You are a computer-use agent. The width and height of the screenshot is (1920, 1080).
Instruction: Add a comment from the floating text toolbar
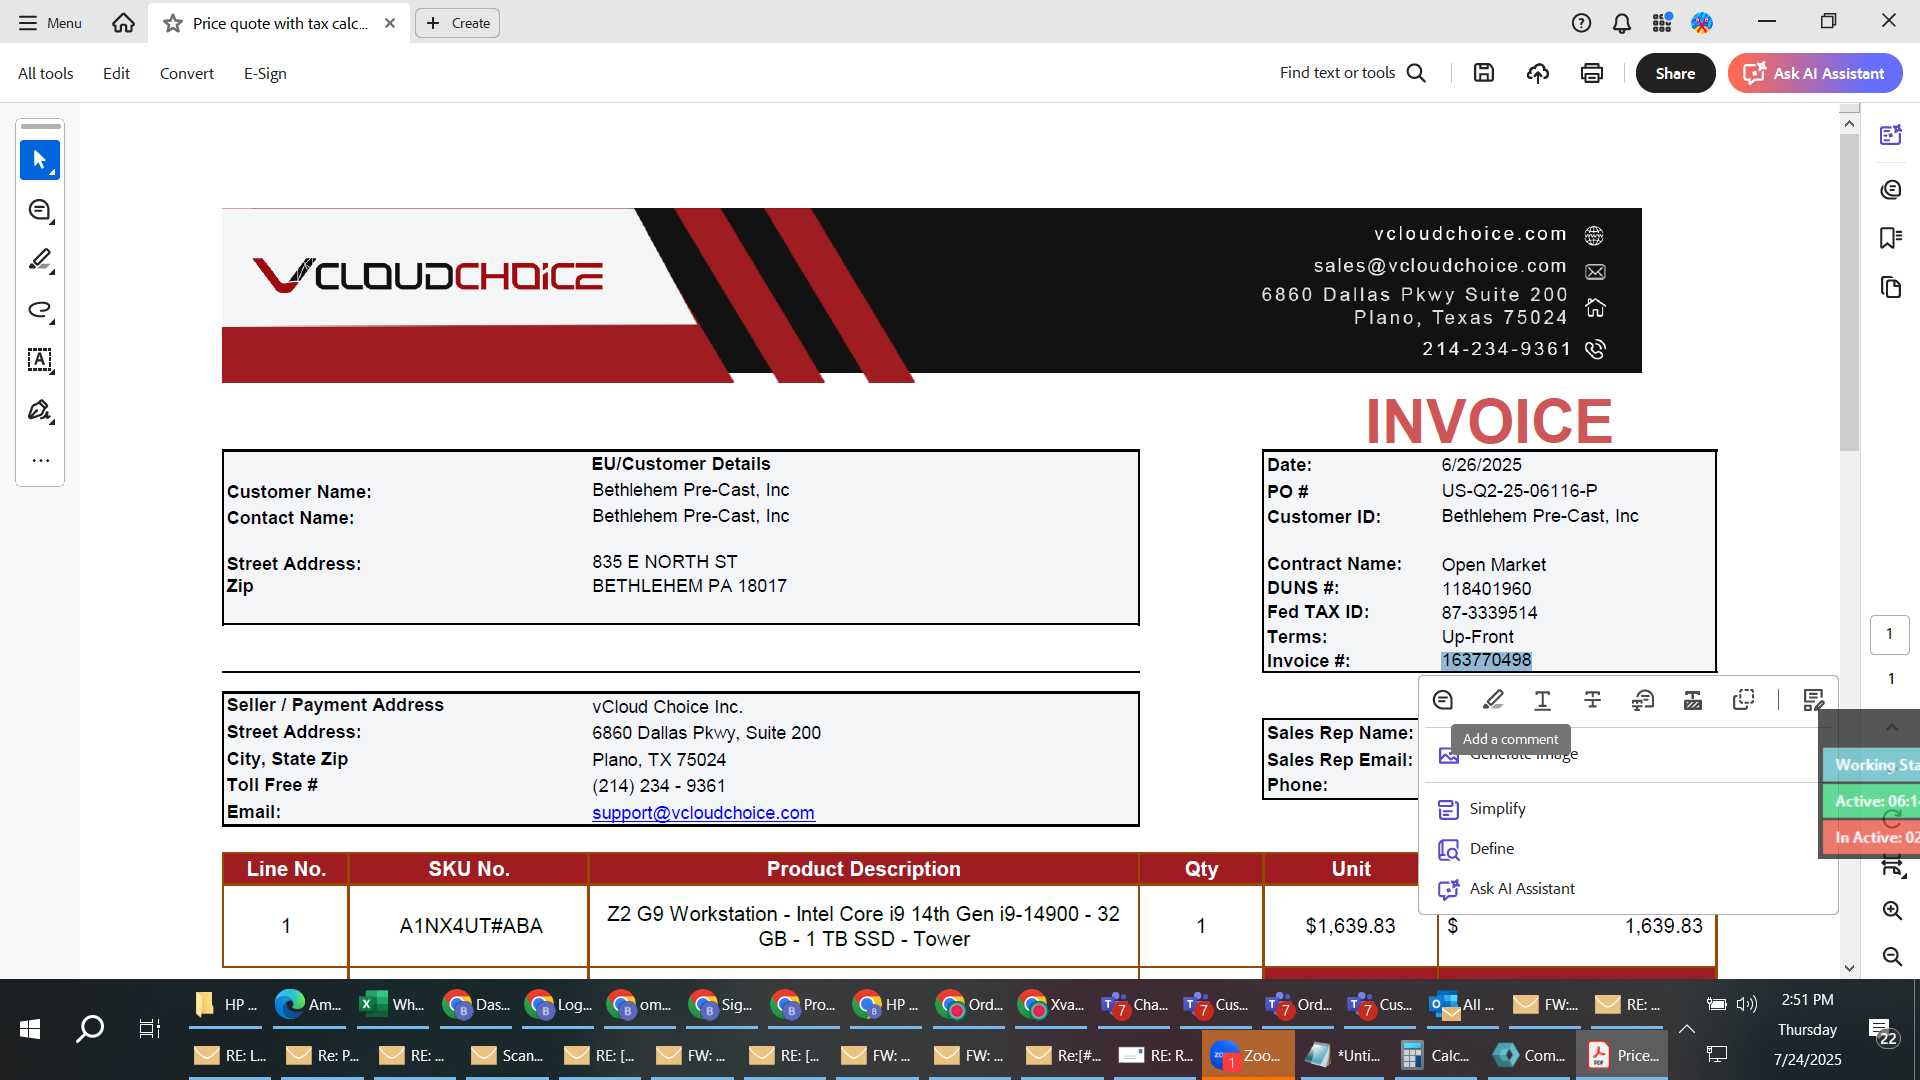pos(1442,700)
